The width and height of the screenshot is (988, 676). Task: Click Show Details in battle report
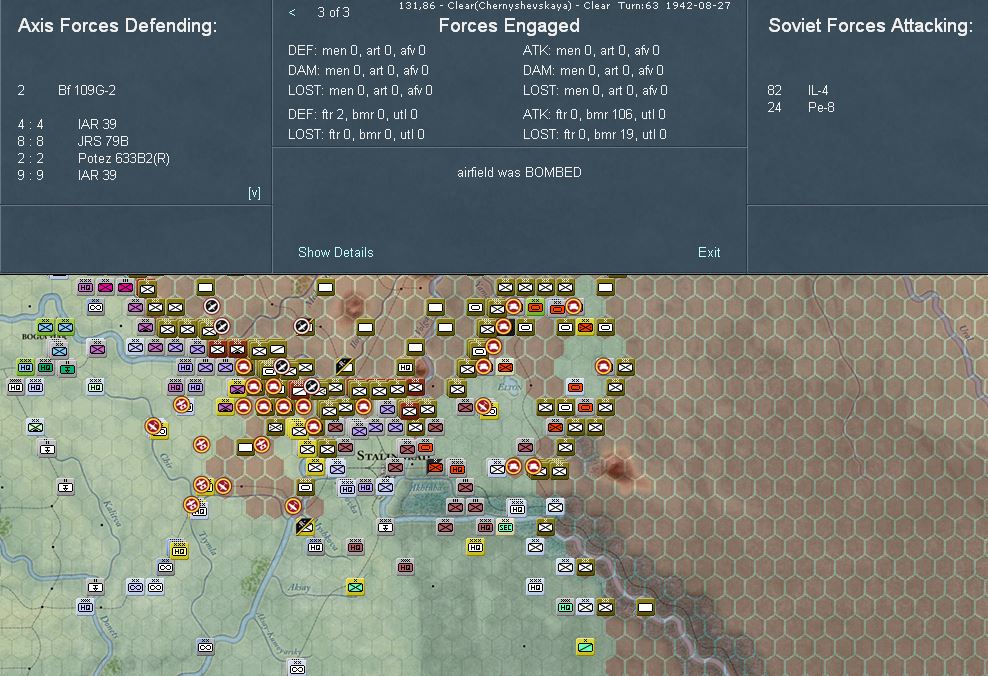coord(335,252)
